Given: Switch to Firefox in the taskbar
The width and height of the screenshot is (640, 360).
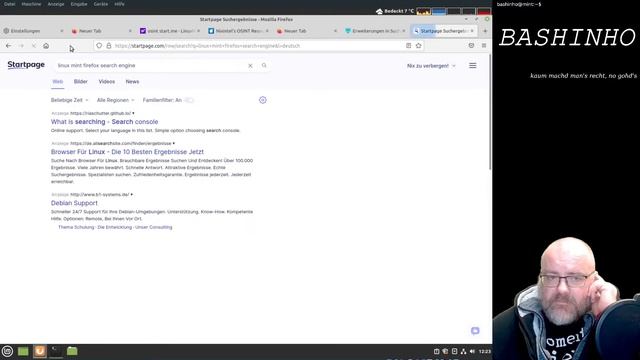Looking at the screenshot, I should pyautogui.click(x=40, y=351).
